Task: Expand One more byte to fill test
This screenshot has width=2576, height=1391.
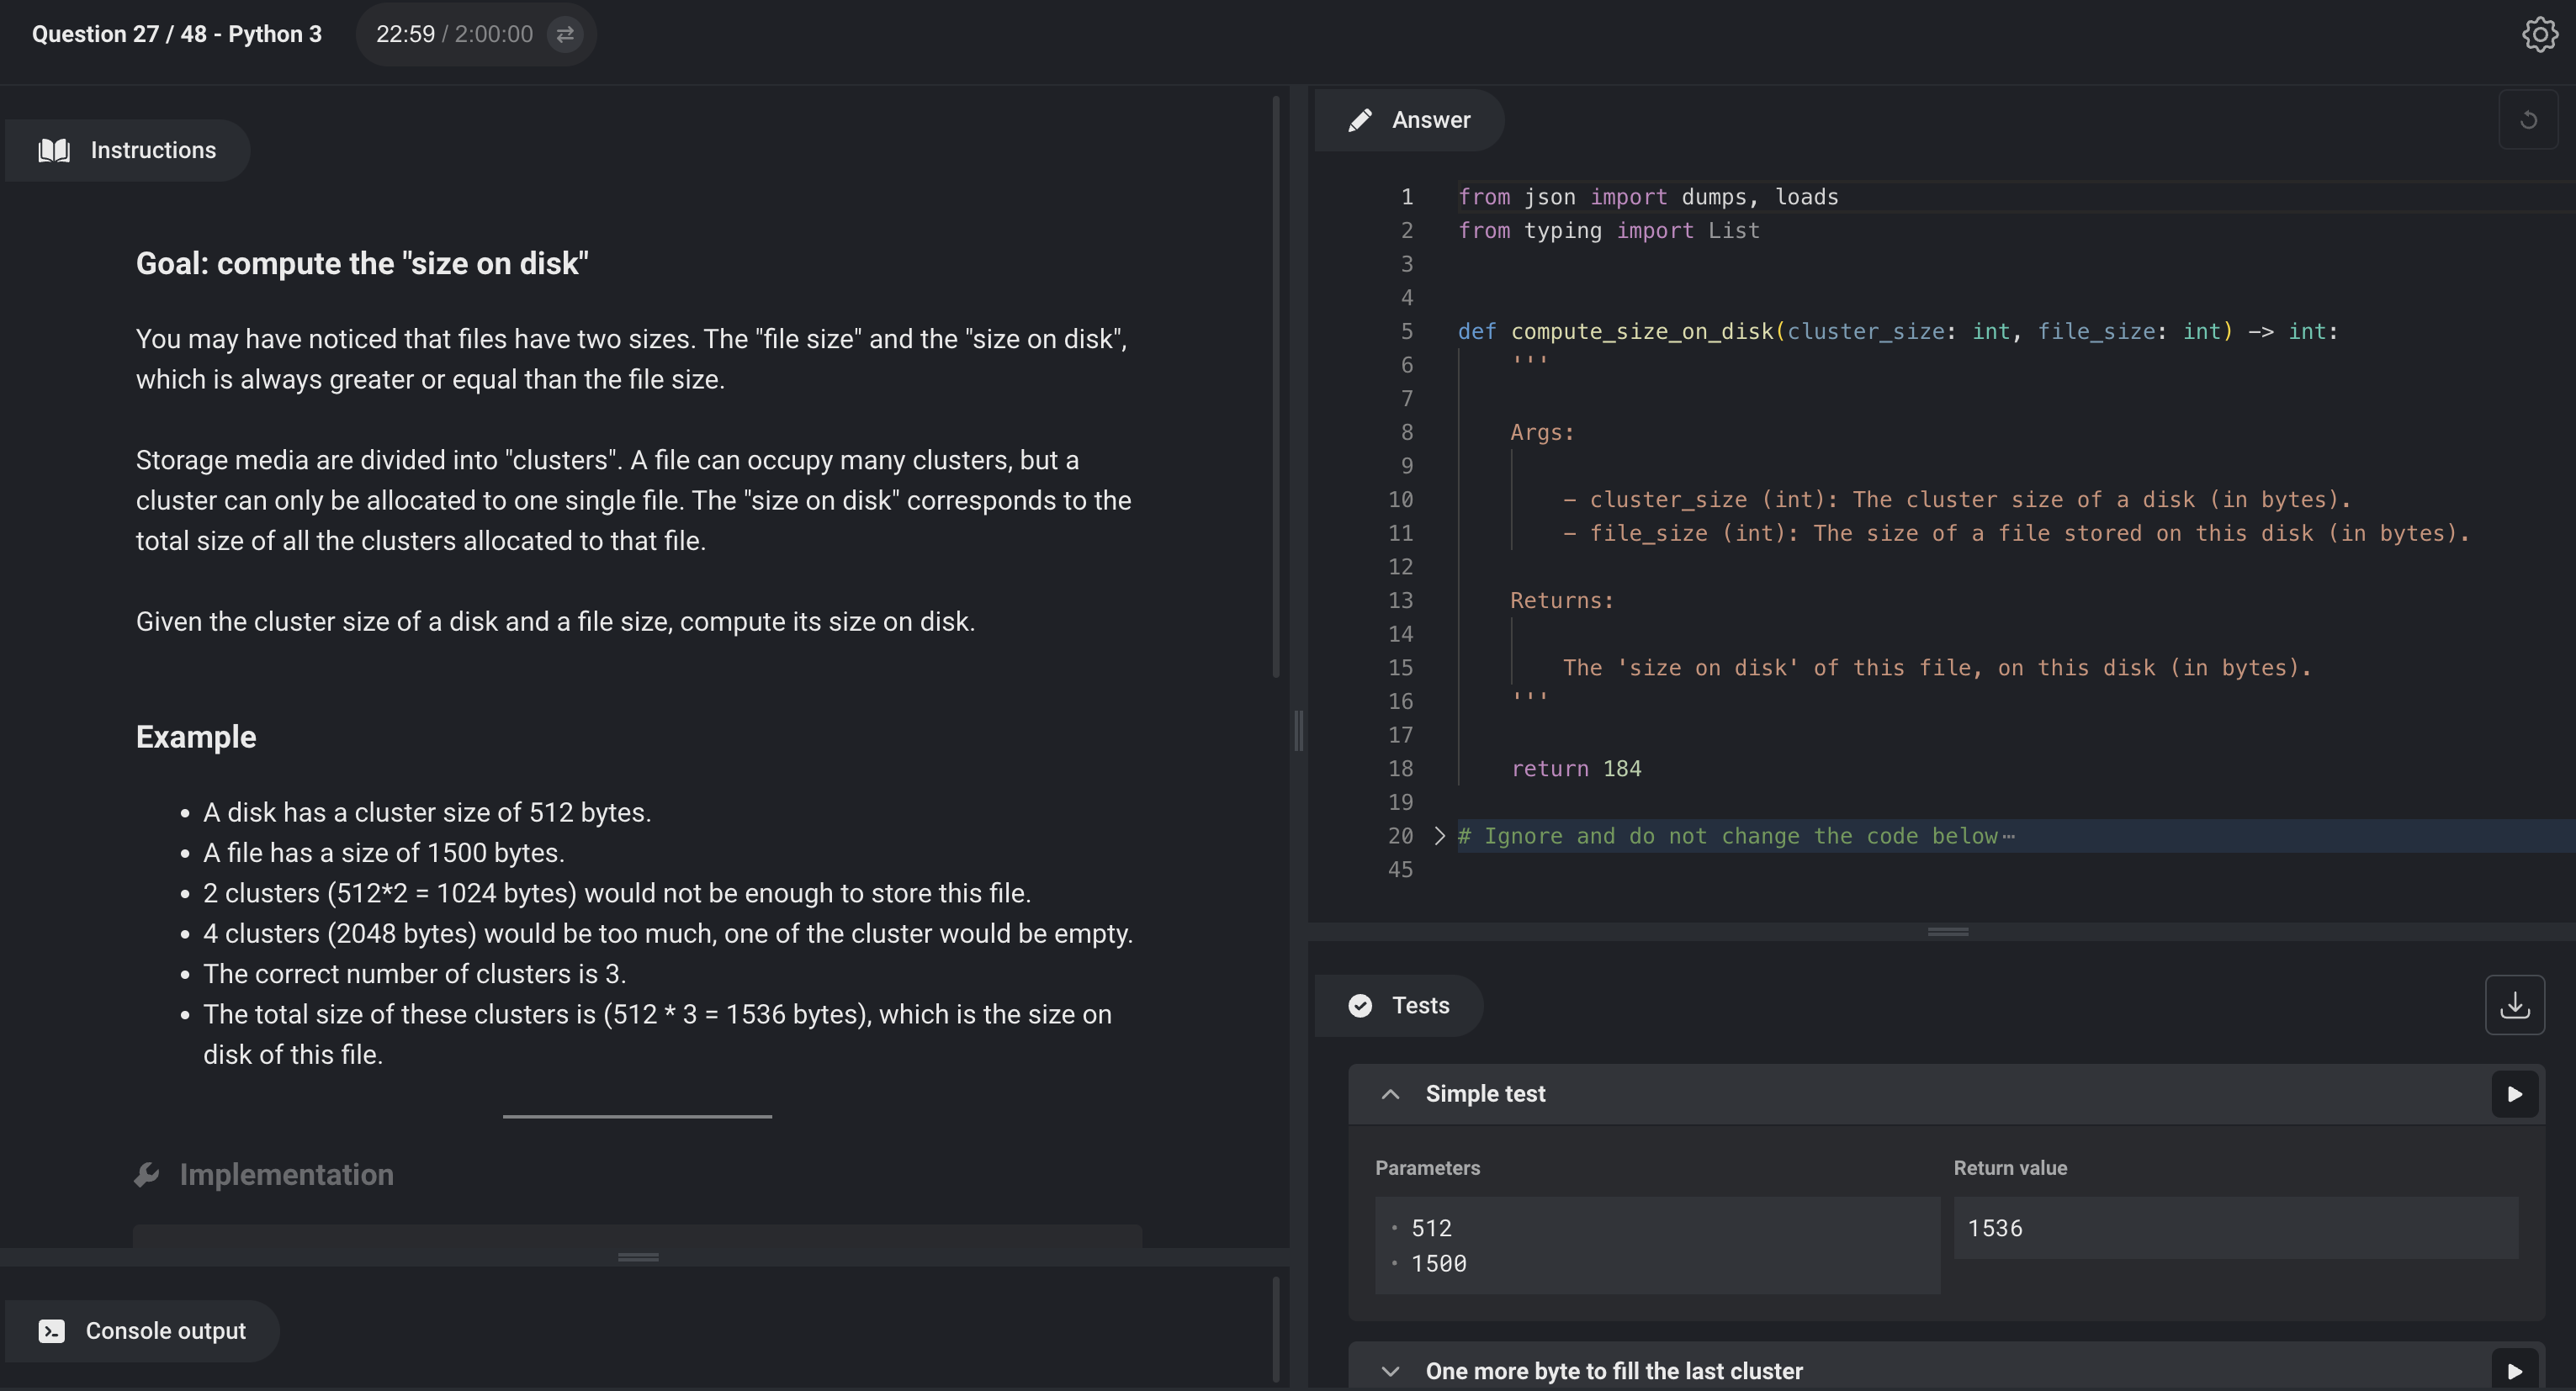Action: point(1390,1371)
